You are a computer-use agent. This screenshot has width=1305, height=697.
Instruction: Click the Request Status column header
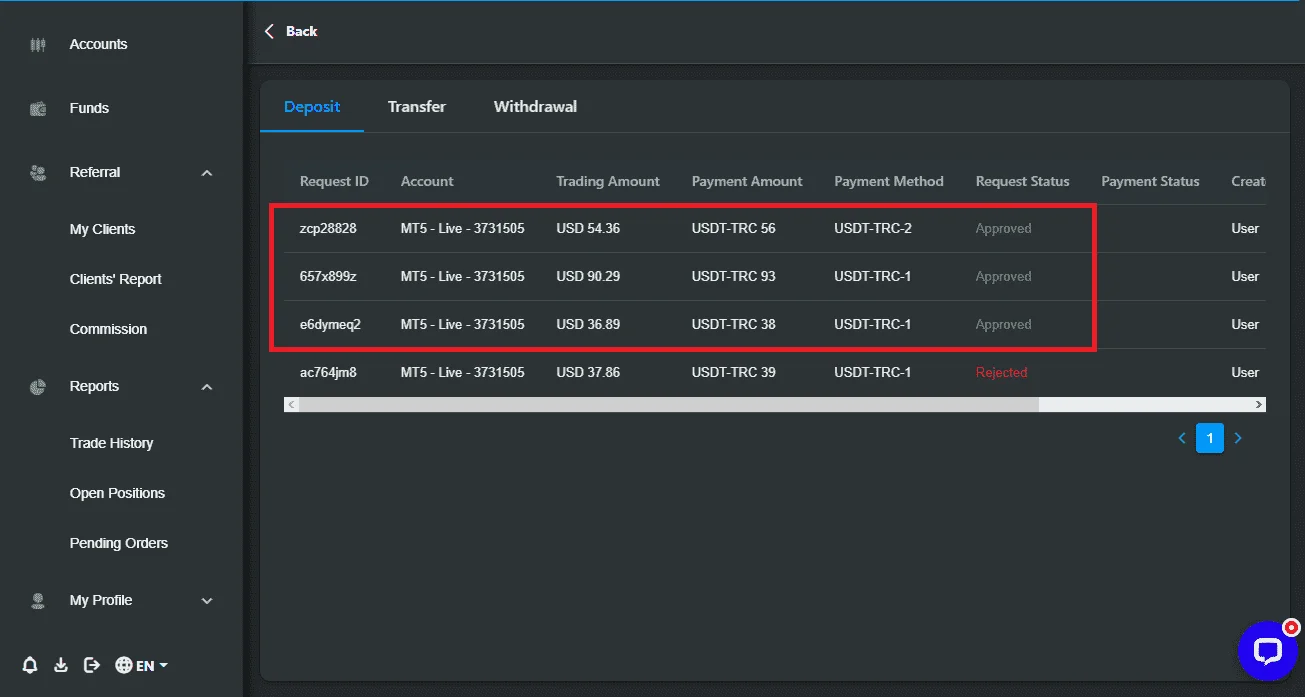pyautogui.click(x=1023, y=182)
